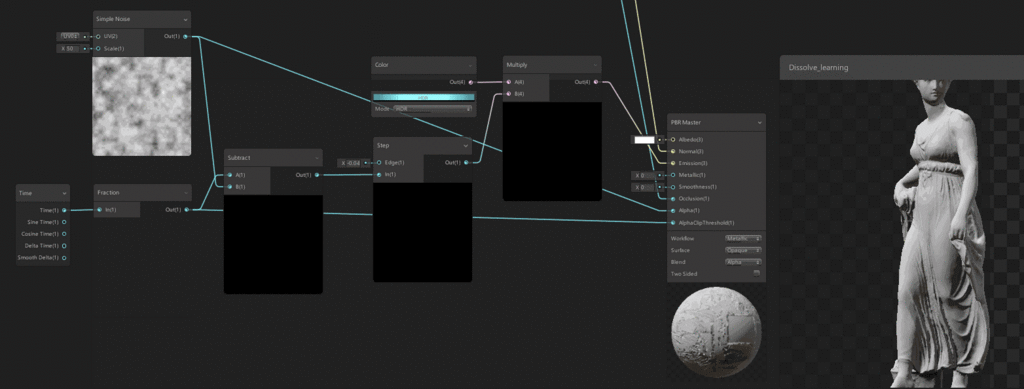This screenshot has height=389, width=1024.
Task: Collapse the Time node with its chevron
Action: pos(64,193)
